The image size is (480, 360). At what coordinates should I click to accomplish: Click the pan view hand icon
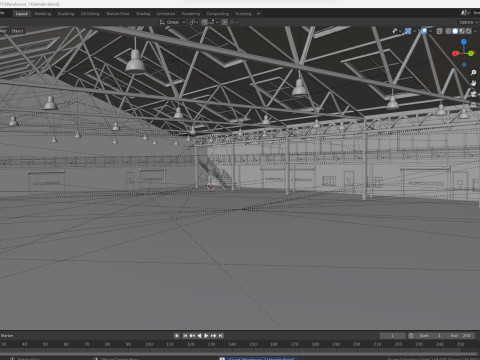(x=473, y=83)
